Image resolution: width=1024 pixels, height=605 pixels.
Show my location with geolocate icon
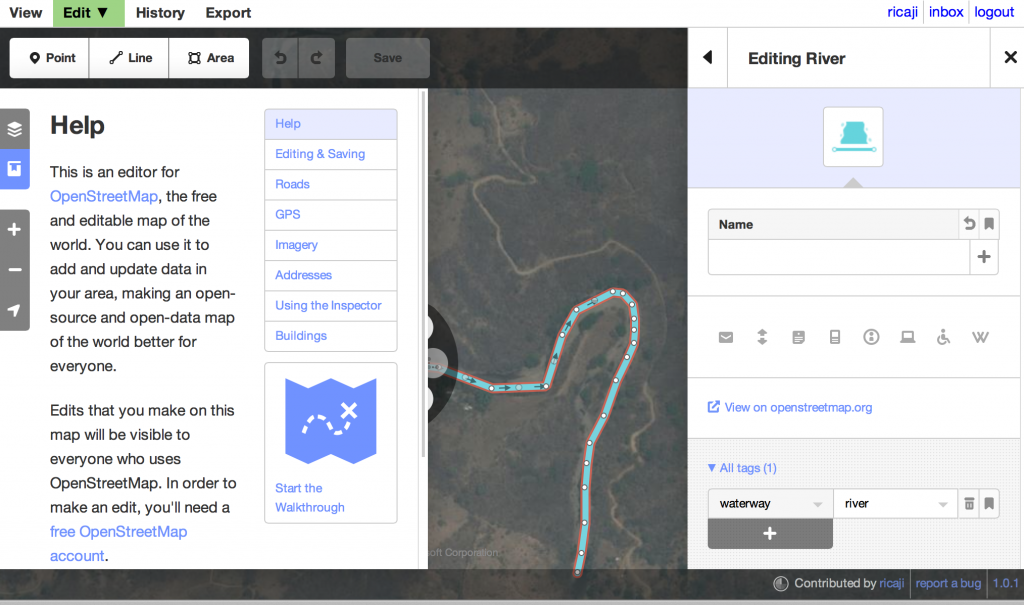(x=14, y=310)
